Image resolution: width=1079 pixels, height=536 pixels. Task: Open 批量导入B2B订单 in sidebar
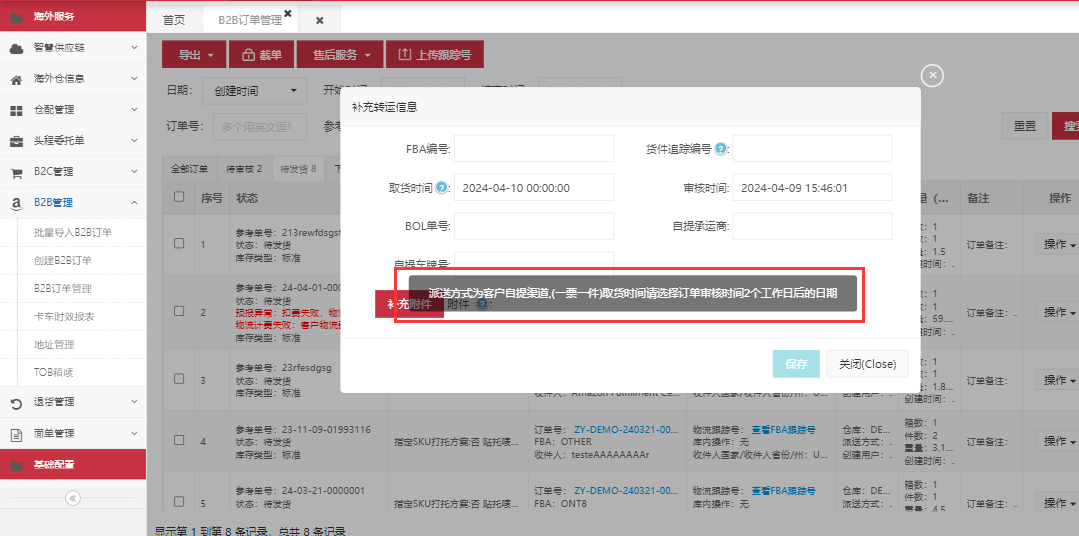pyautogui.click(x=73, y=233)
